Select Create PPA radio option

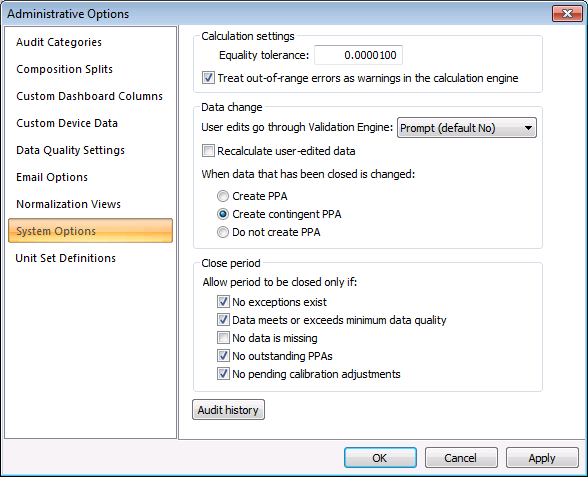point(223,196)
